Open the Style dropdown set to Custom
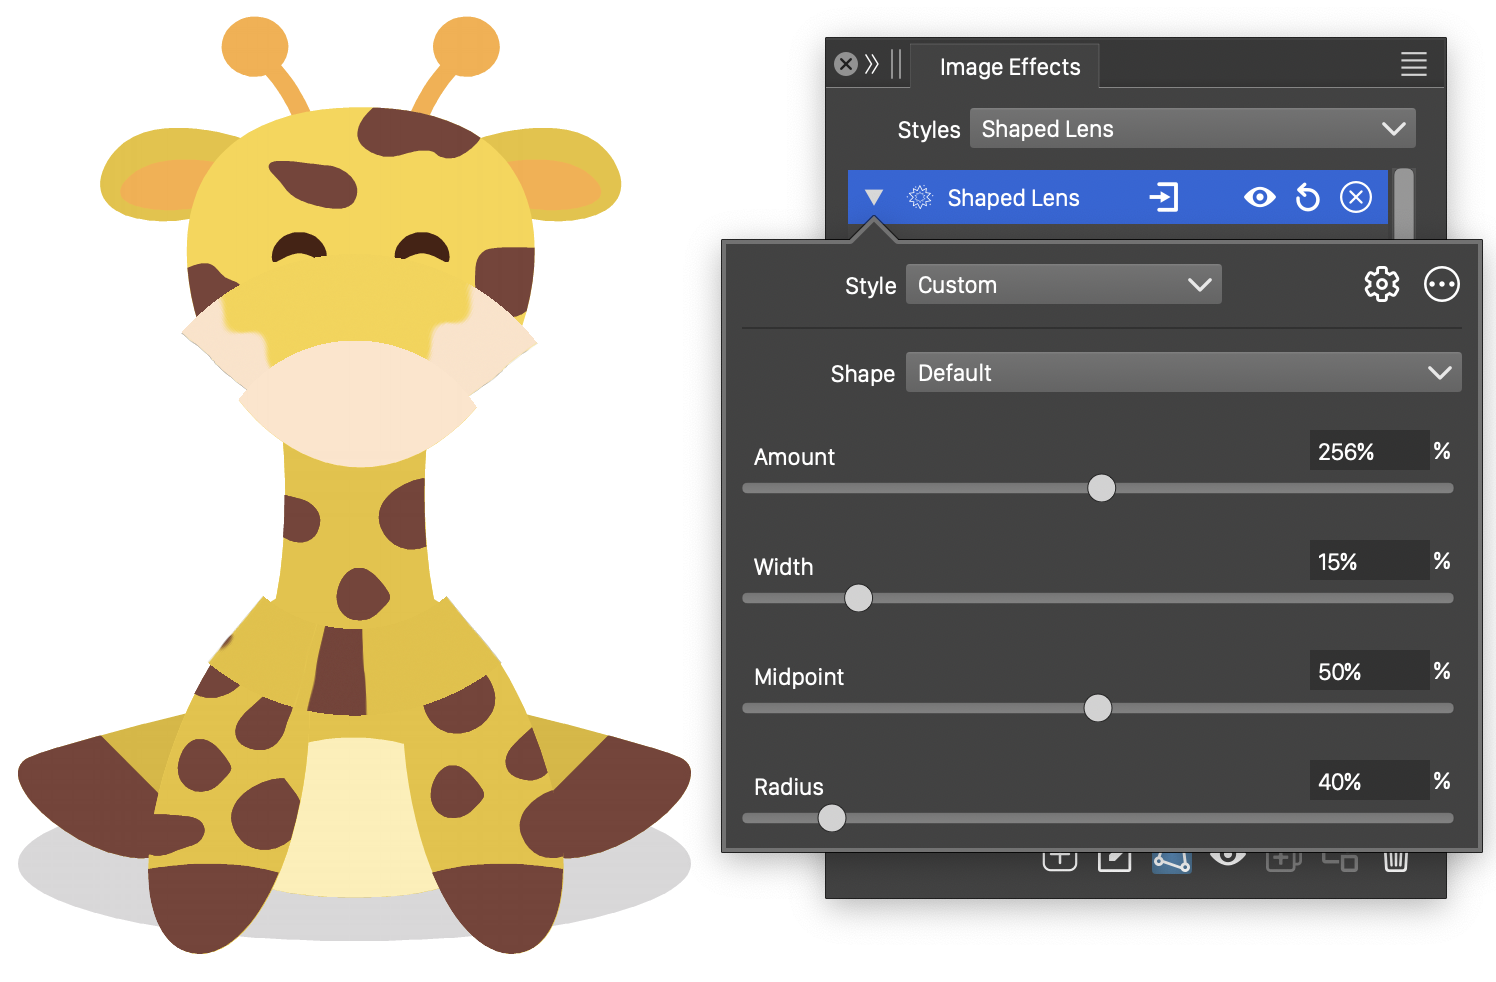 click(x=1063, y=285)
